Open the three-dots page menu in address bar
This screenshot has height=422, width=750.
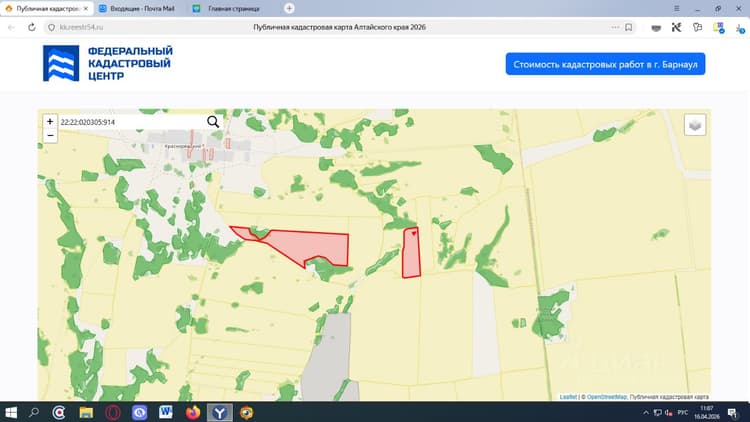coord(615,27)
